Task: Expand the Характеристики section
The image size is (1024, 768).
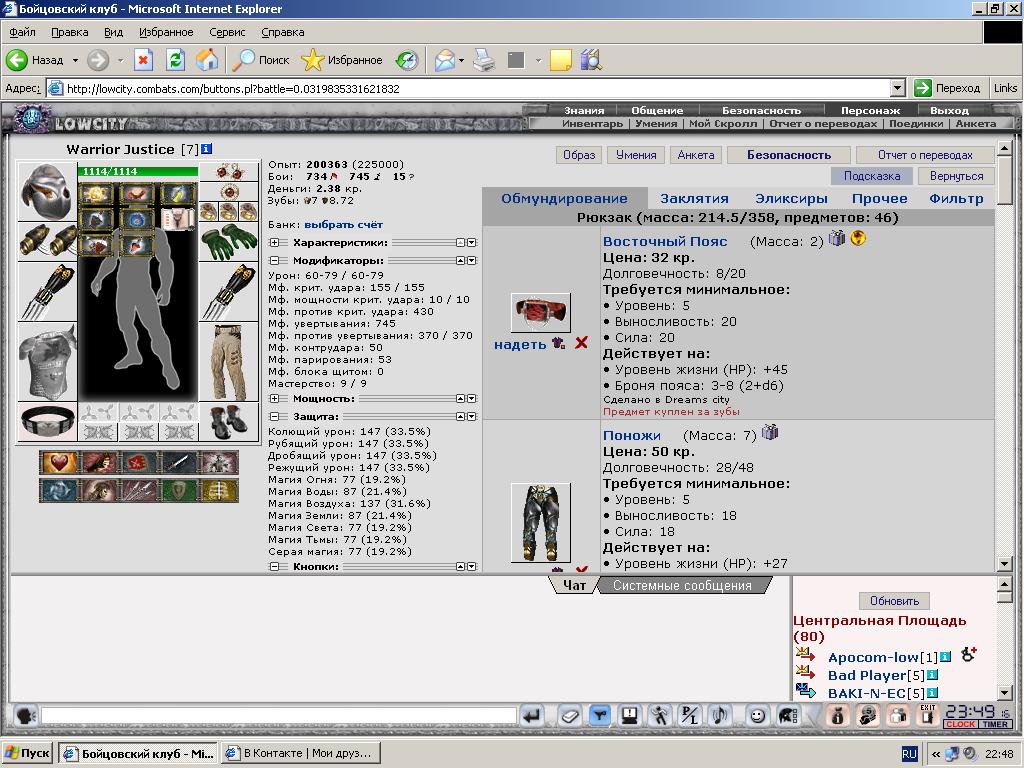Action: 274,242
